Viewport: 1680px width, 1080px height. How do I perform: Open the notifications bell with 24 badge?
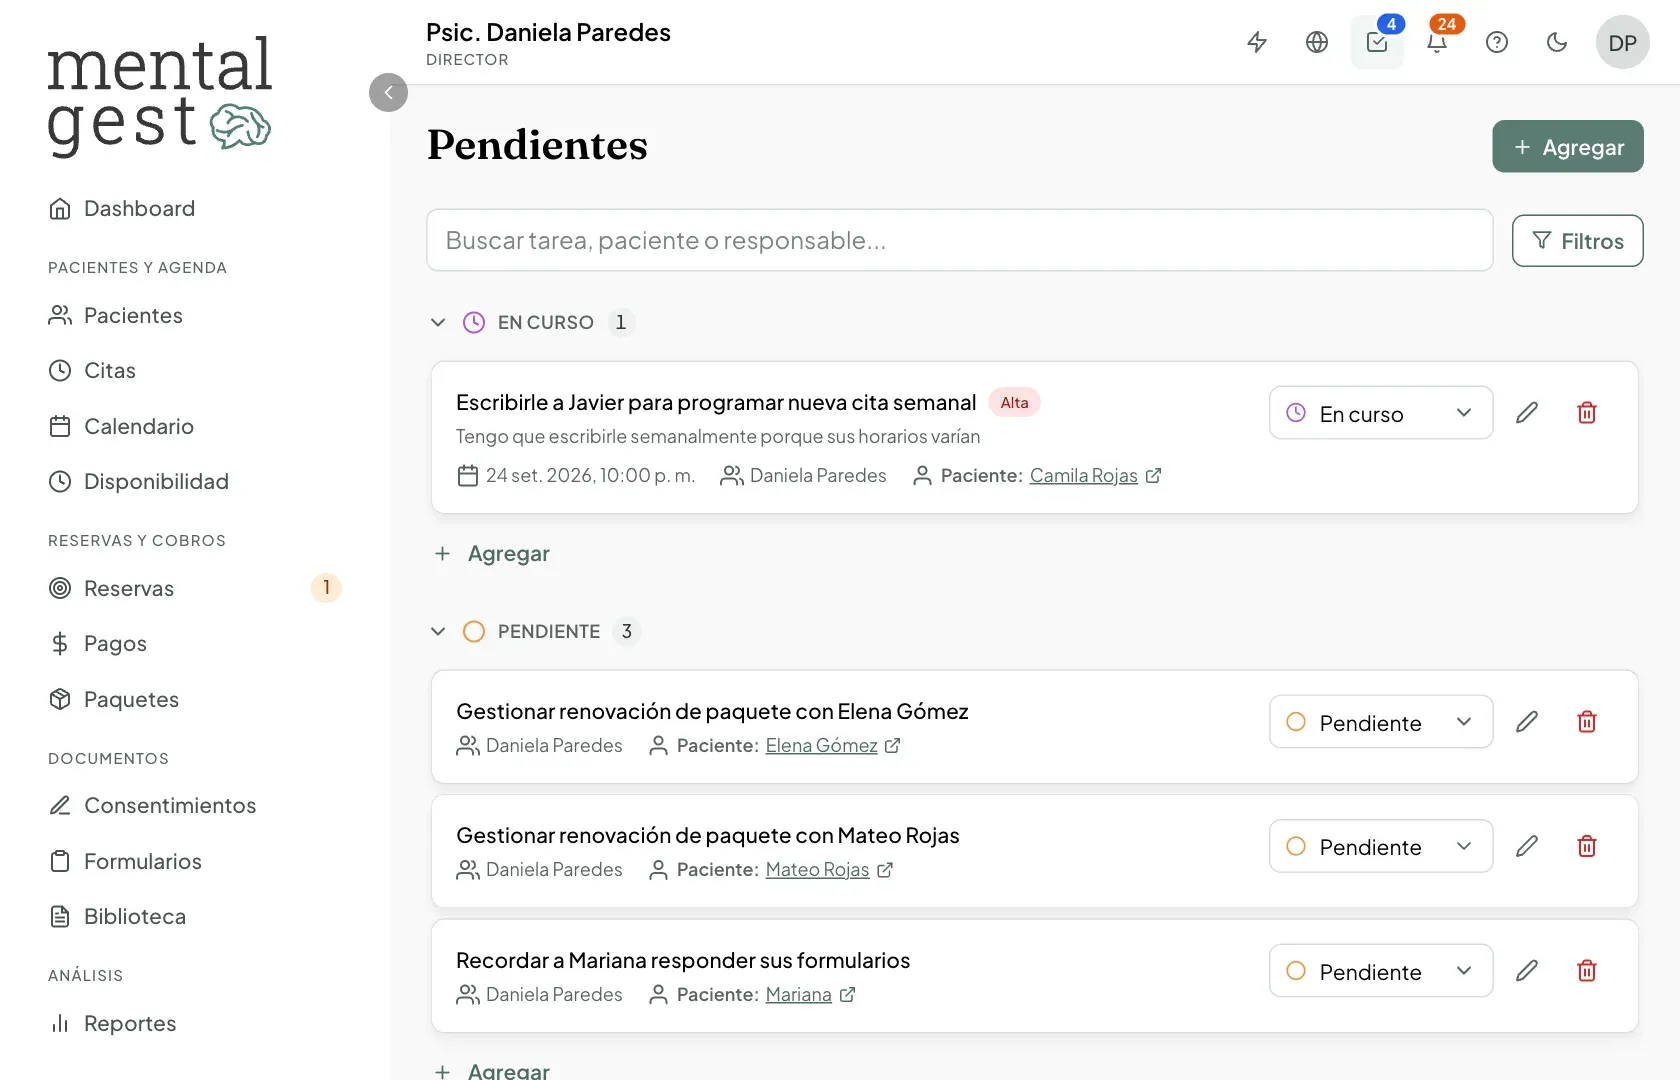click(1437, 42)
